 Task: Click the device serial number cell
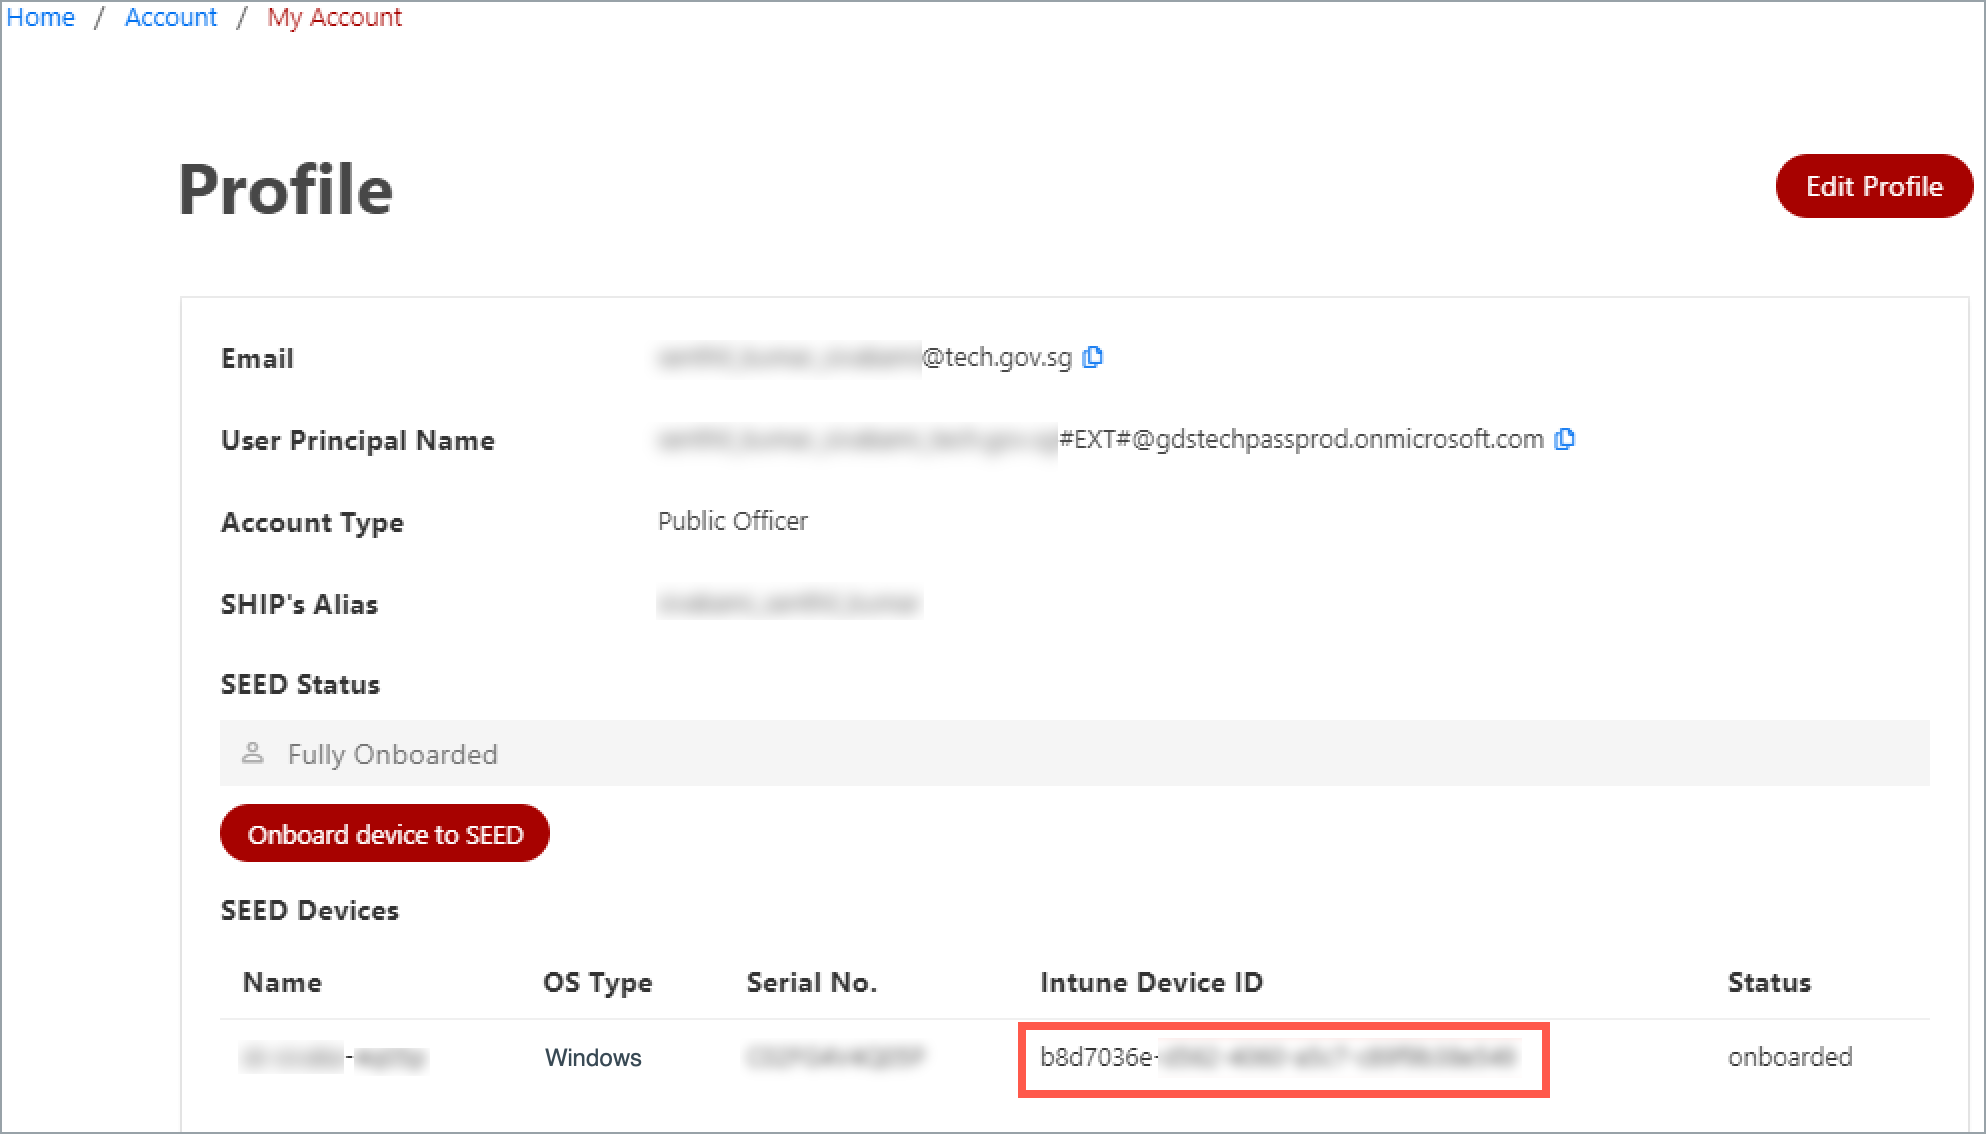pyautogui.click(x=835, y=1057)
